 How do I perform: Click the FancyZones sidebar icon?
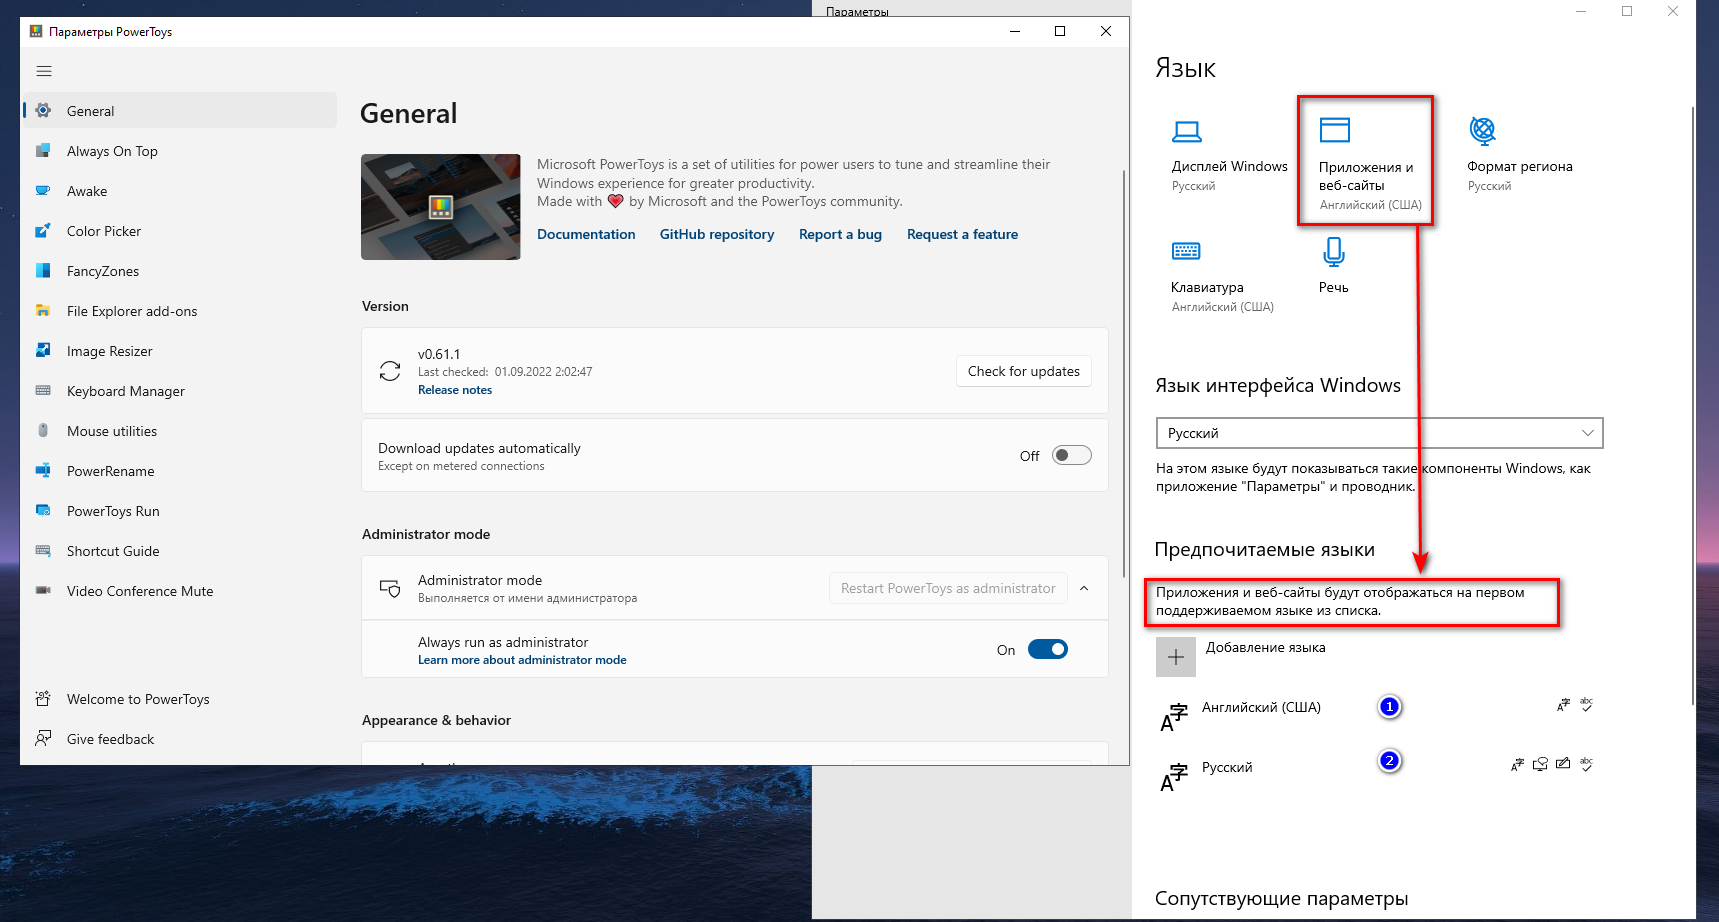(43, 271)
